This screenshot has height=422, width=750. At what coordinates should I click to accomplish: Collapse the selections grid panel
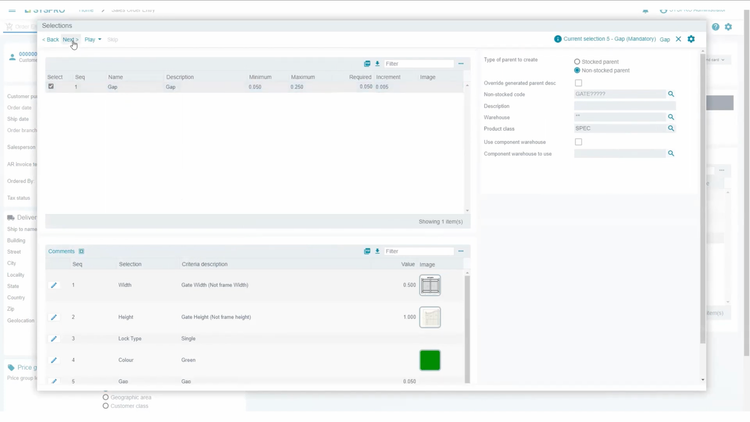coord(461,64)
